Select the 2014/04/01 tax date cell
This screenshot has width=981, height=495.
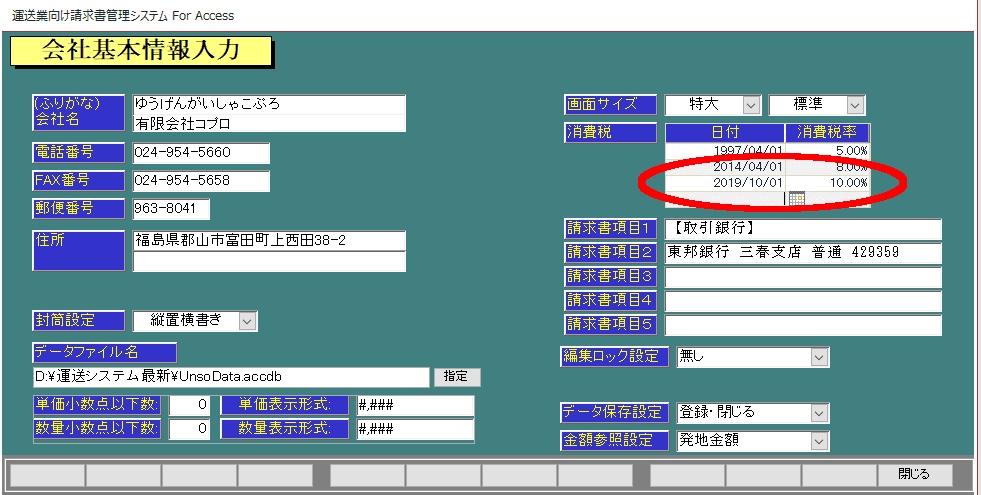coord(724,167)
